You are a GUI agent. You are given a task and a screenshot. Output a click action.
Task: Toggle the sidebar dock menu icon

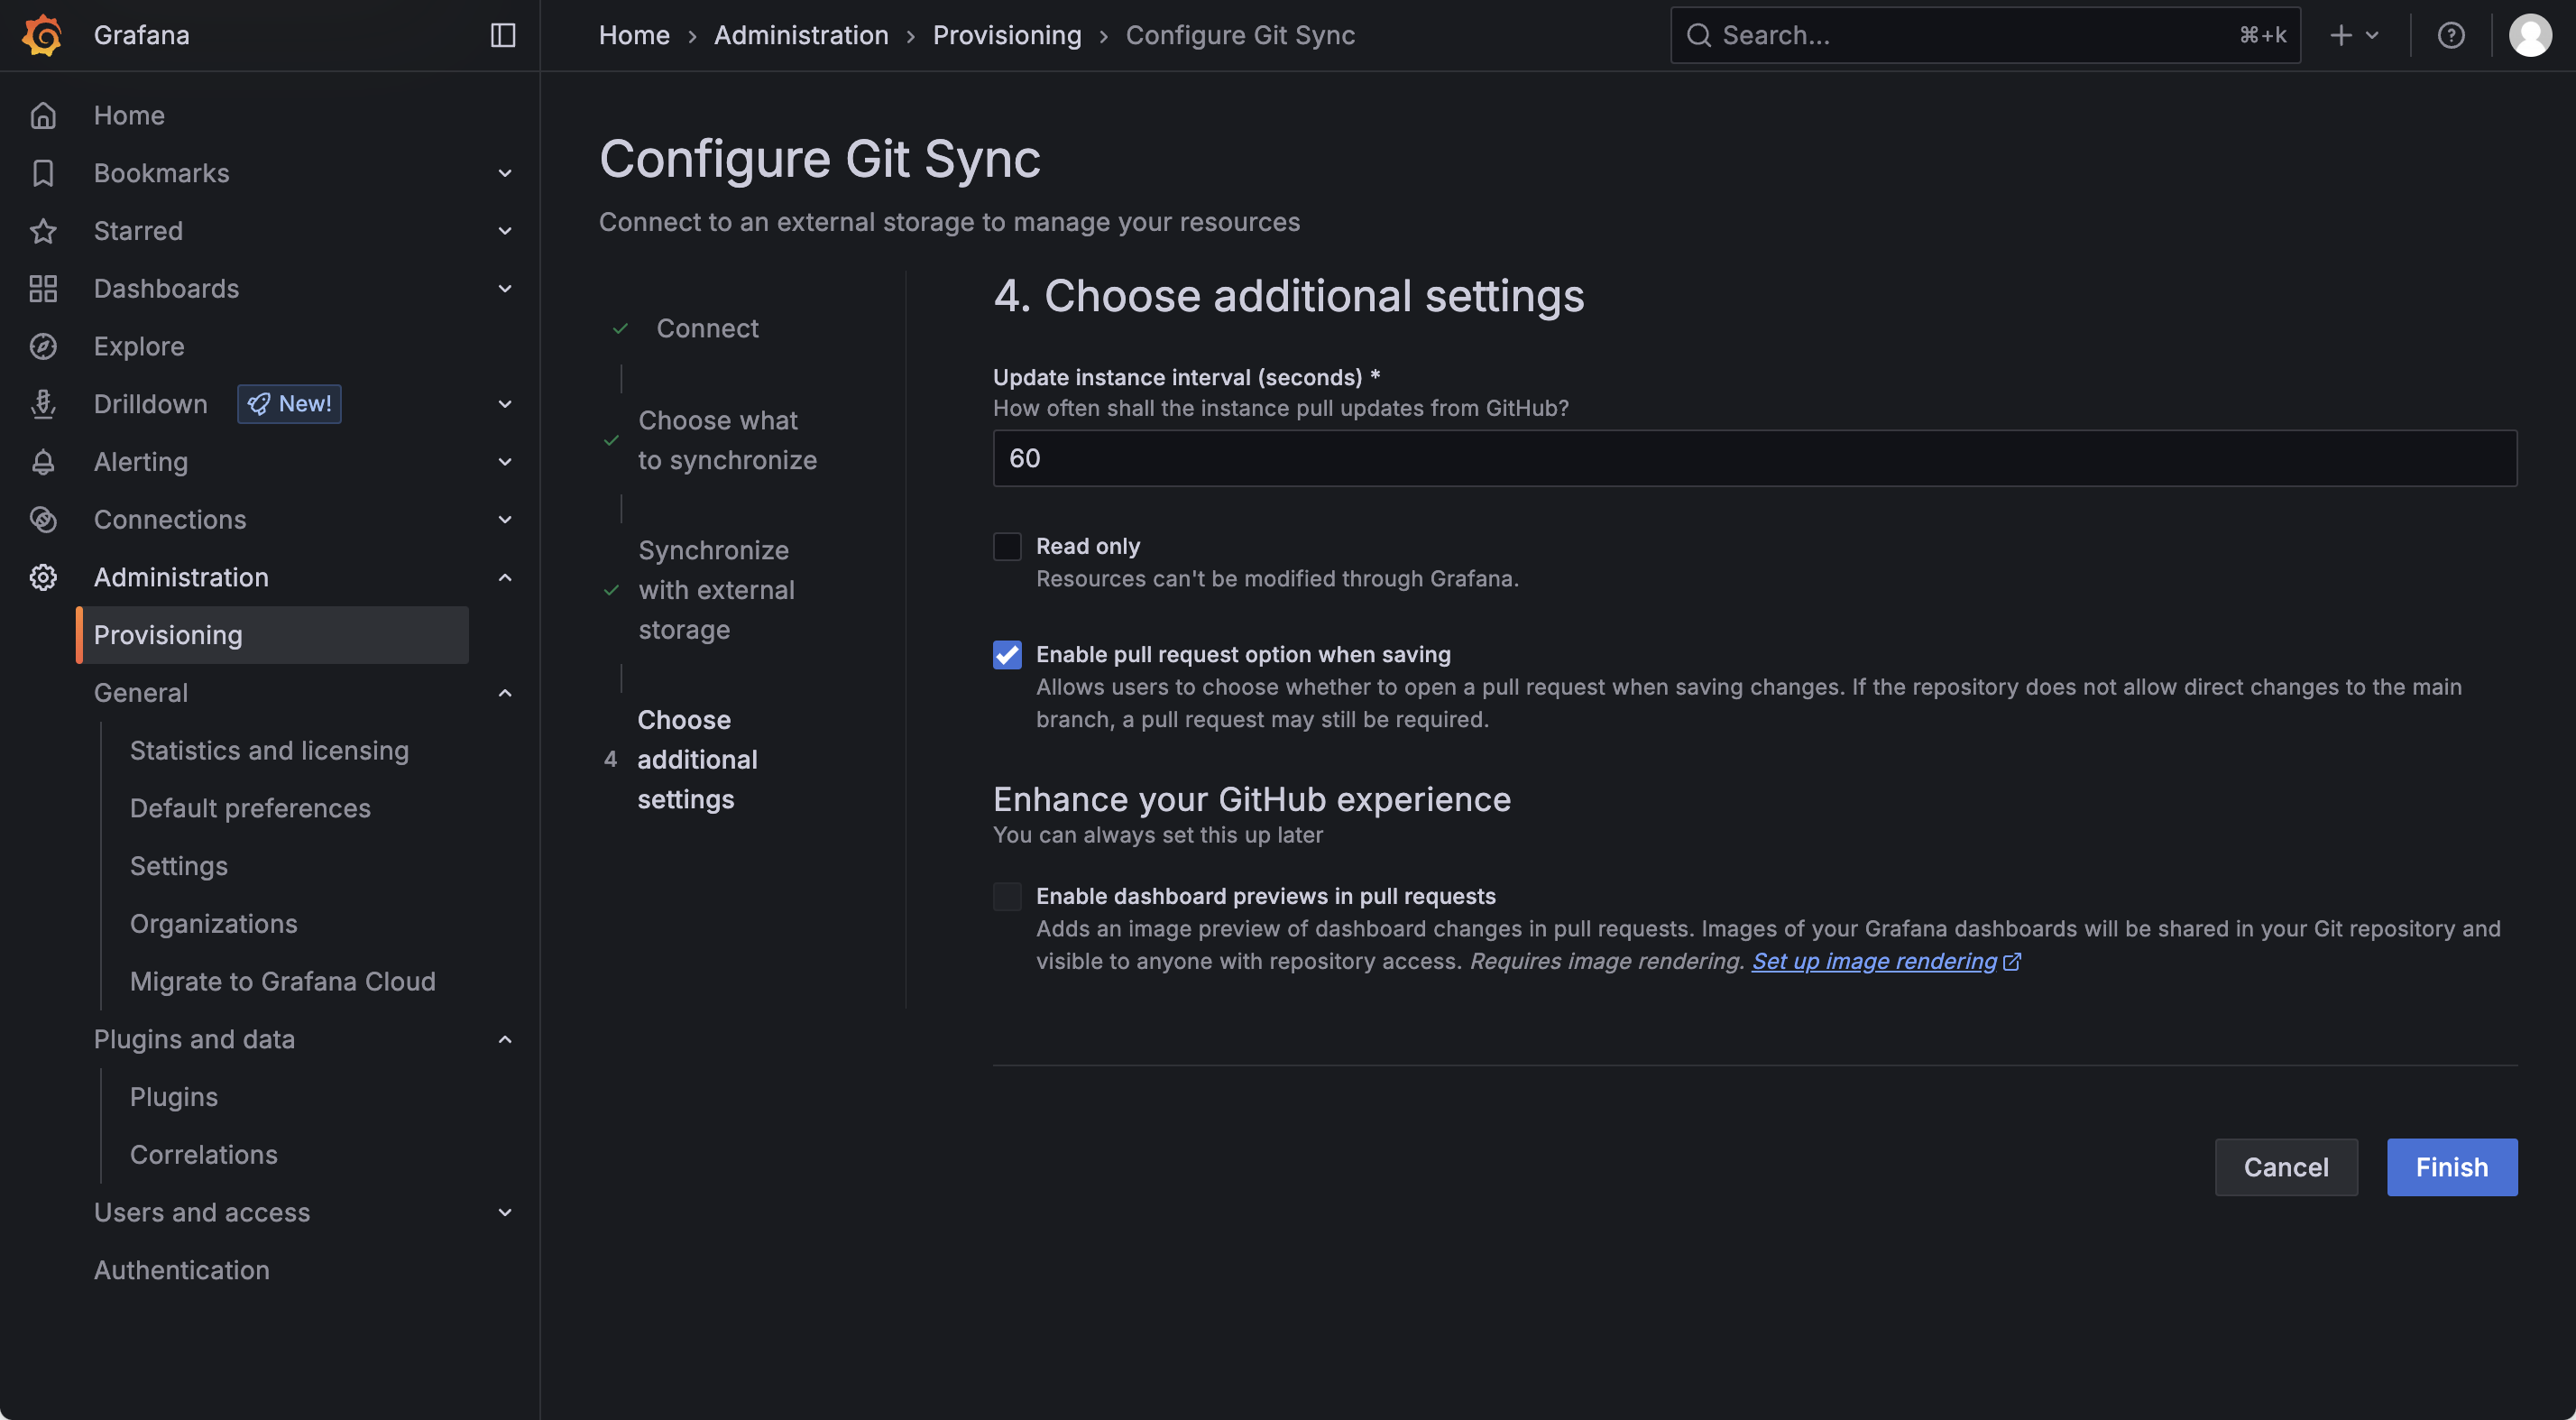point(503,35)
